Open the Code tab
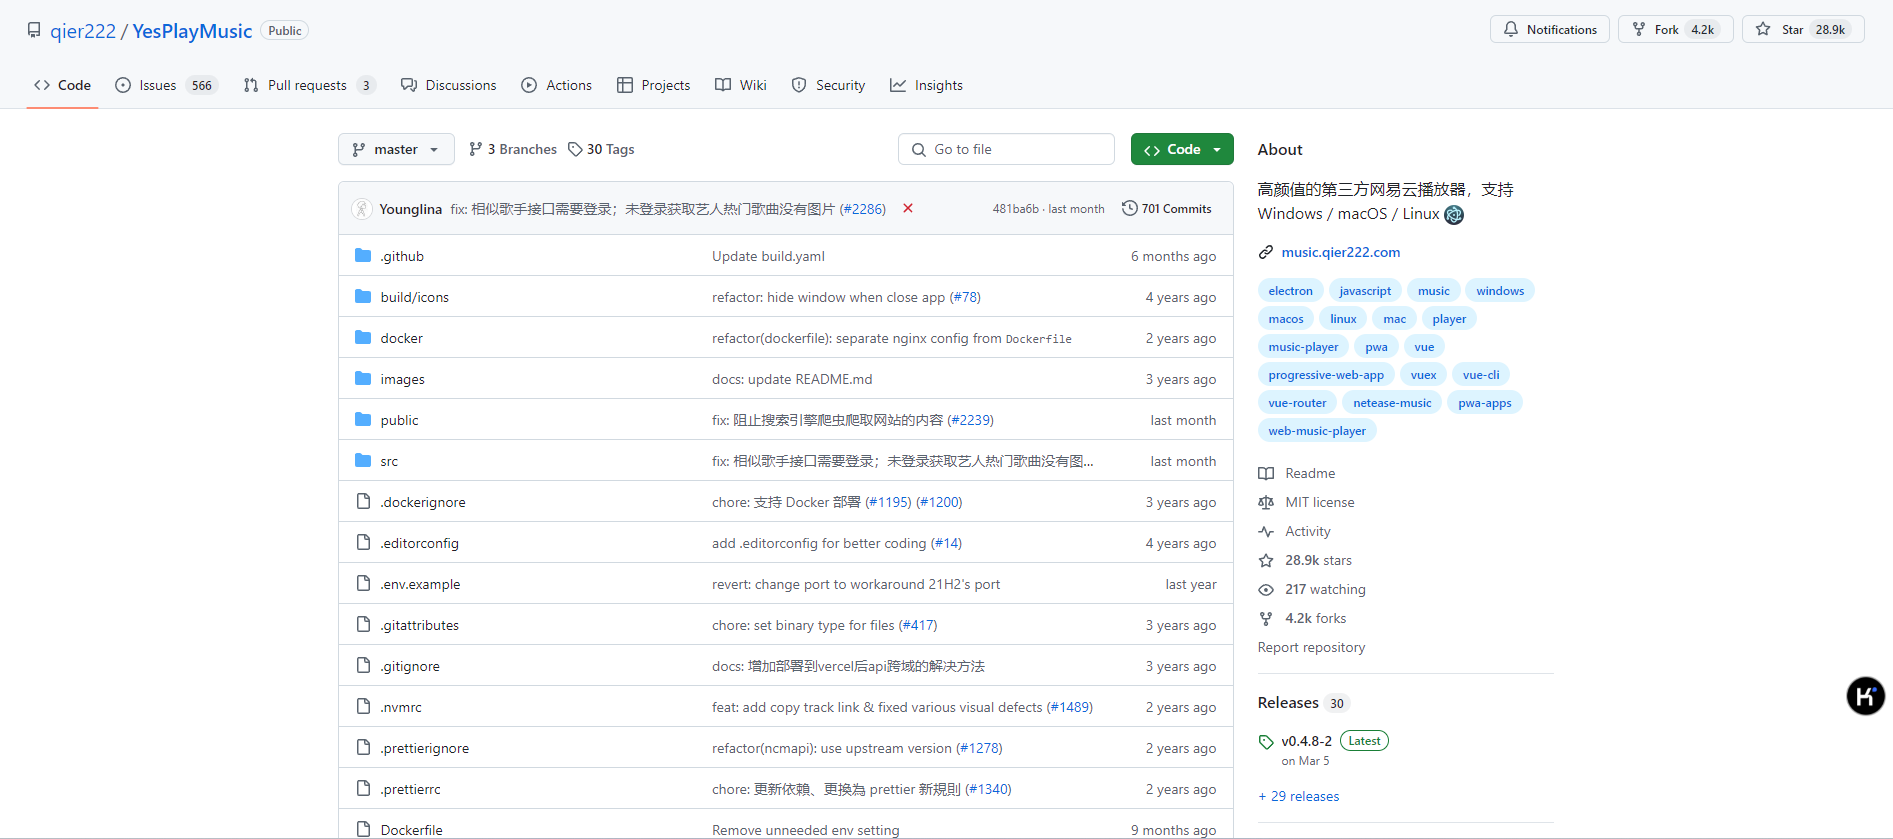1893x839 pixels. click(62, 85)
